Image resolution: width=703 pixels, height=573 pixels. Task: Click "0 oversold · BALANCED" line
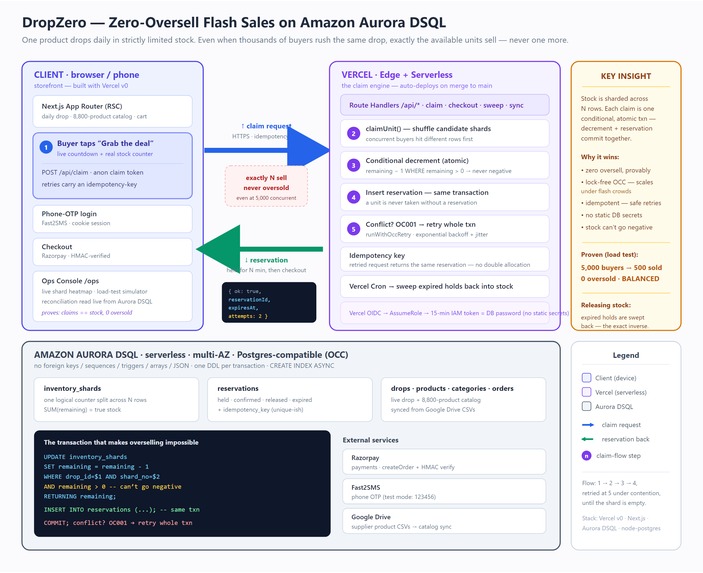pos(620,278)
